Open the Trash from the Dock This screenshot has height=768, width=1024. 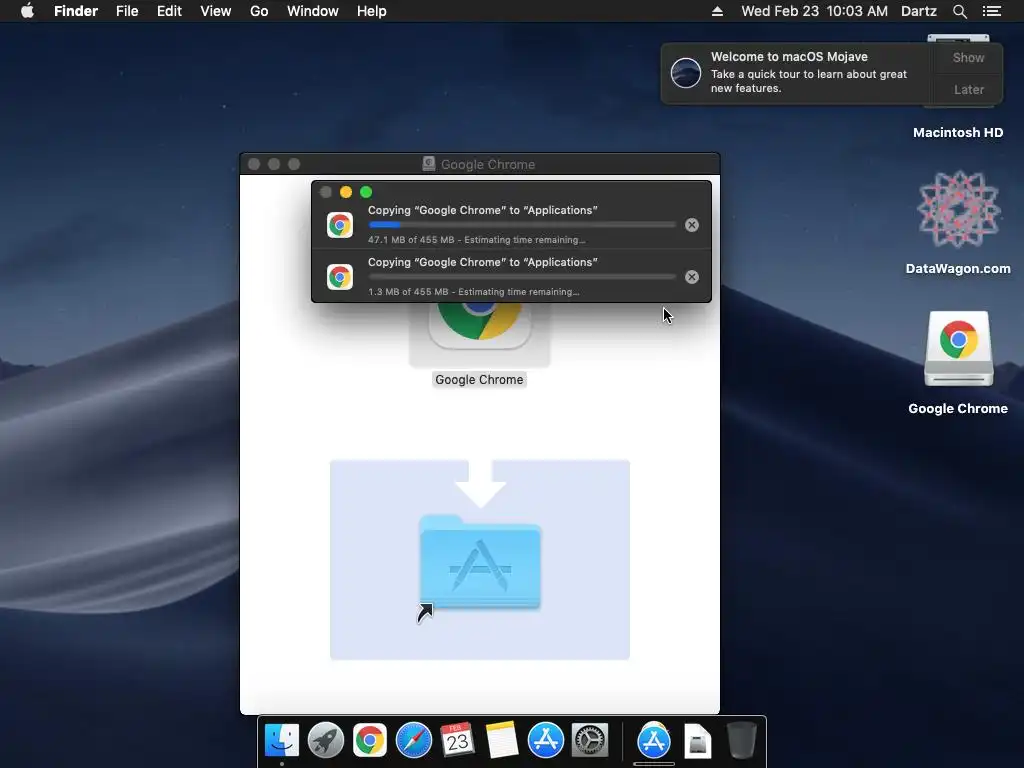tap(741, 741)
